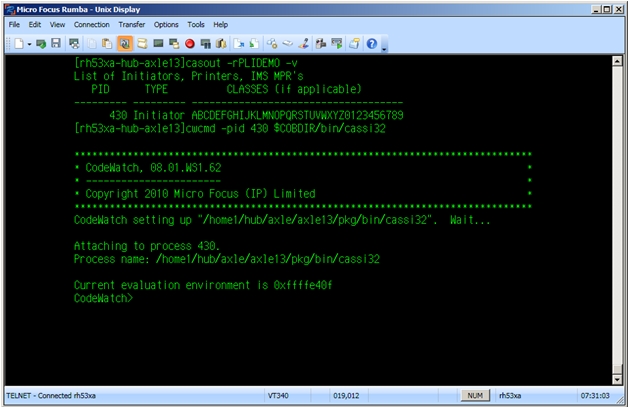
Task: Click the Copy toolbar icon
Action: click(92, 43)
